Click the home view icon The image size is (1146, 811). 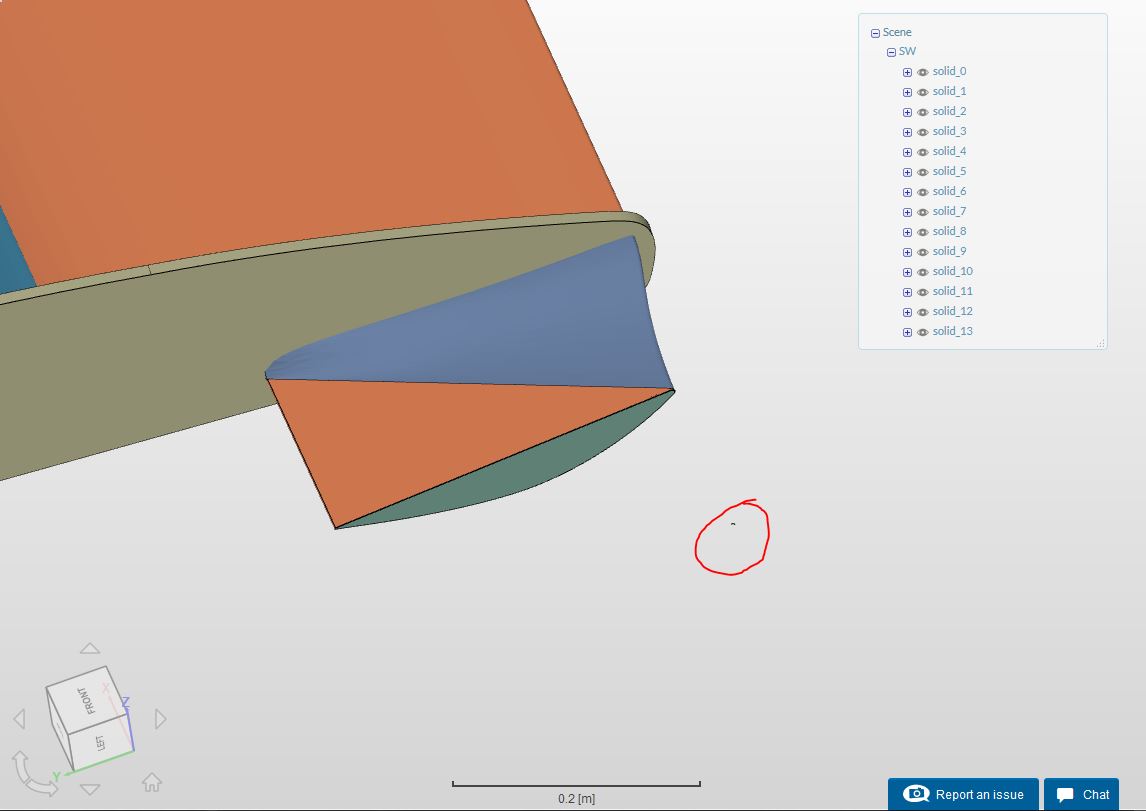pos(152,783)
